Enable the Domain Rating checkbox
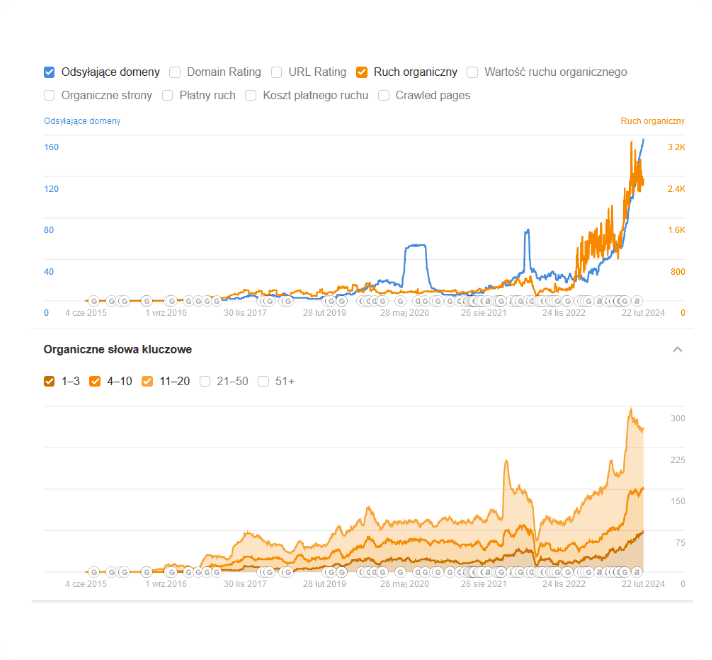The width and height of the screenshot is (712, 660). click(x=175, y=72)
